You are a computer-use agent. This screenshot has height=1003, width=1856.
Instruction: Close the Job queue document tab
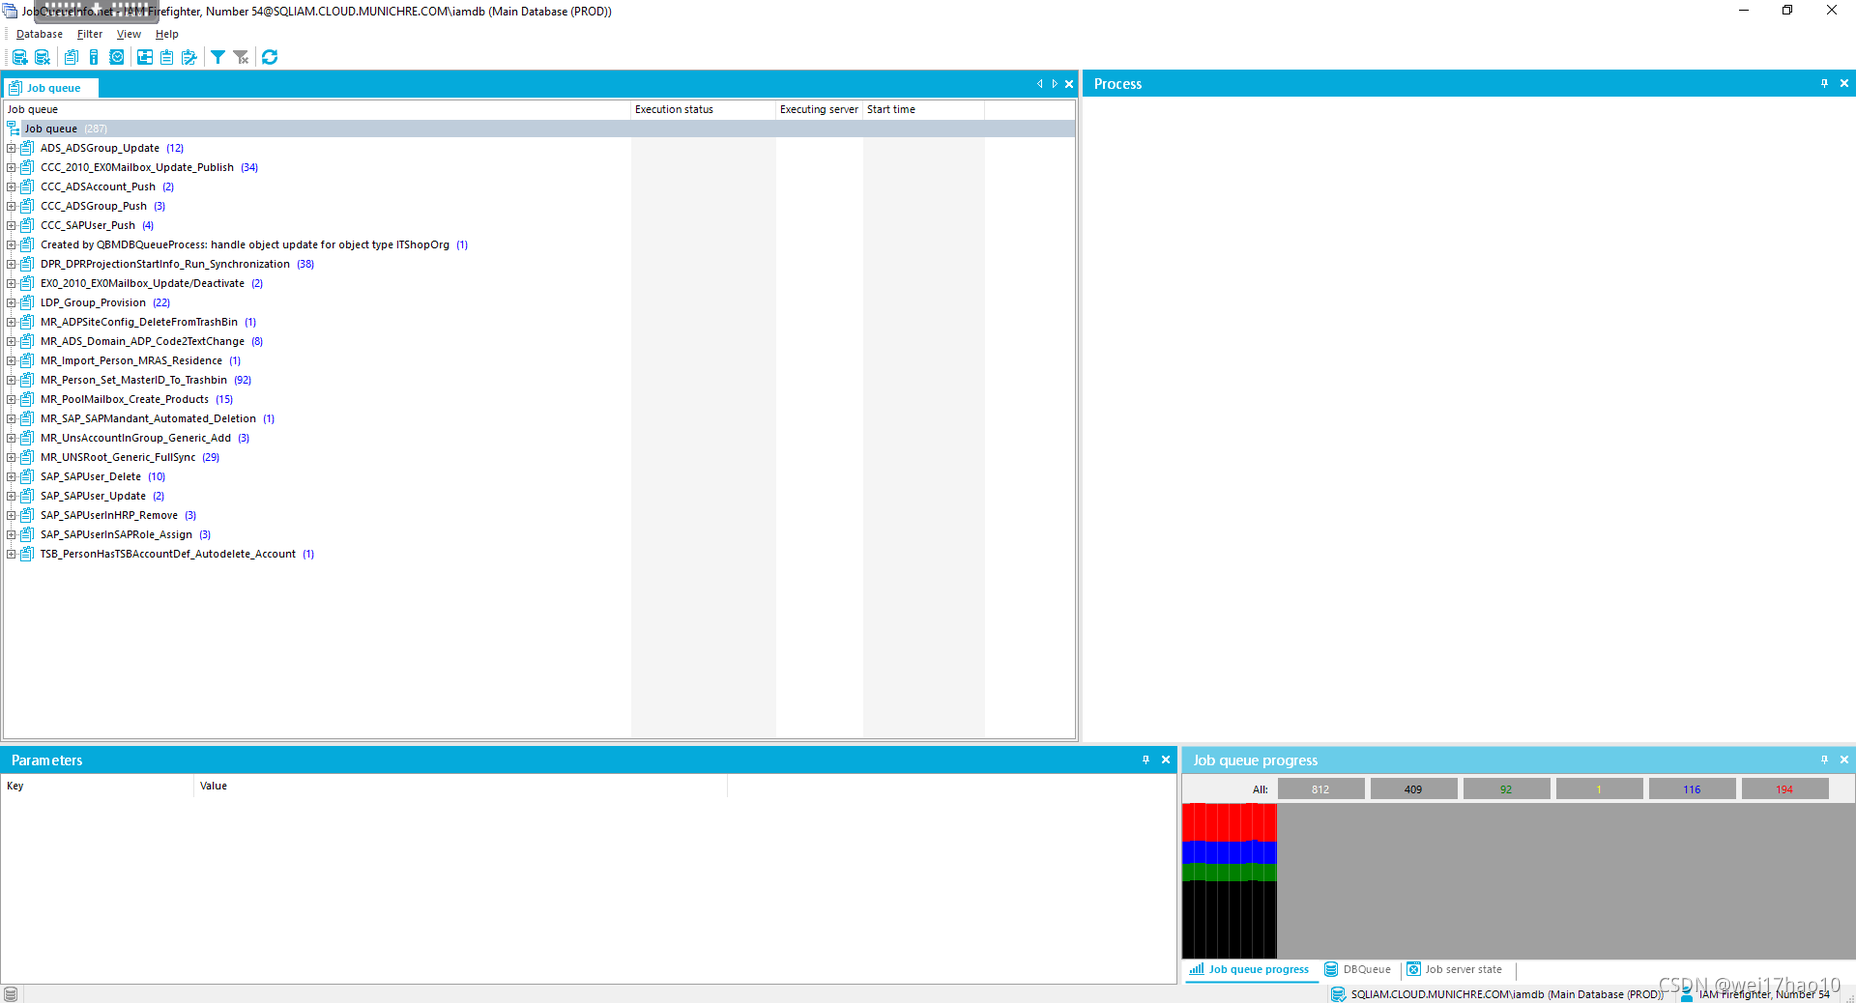click(x=1069, y=84)
